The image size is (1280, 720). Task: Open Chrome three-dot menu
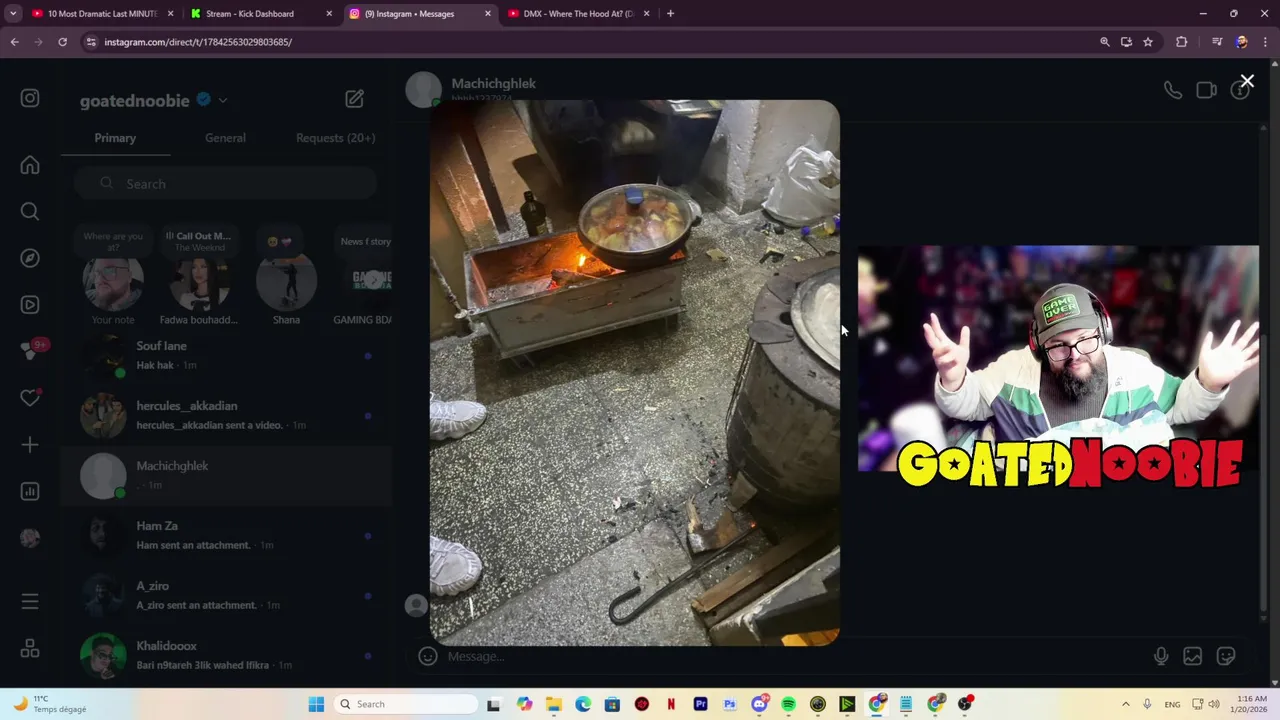pyautogui.click(x=1265, y=42)
